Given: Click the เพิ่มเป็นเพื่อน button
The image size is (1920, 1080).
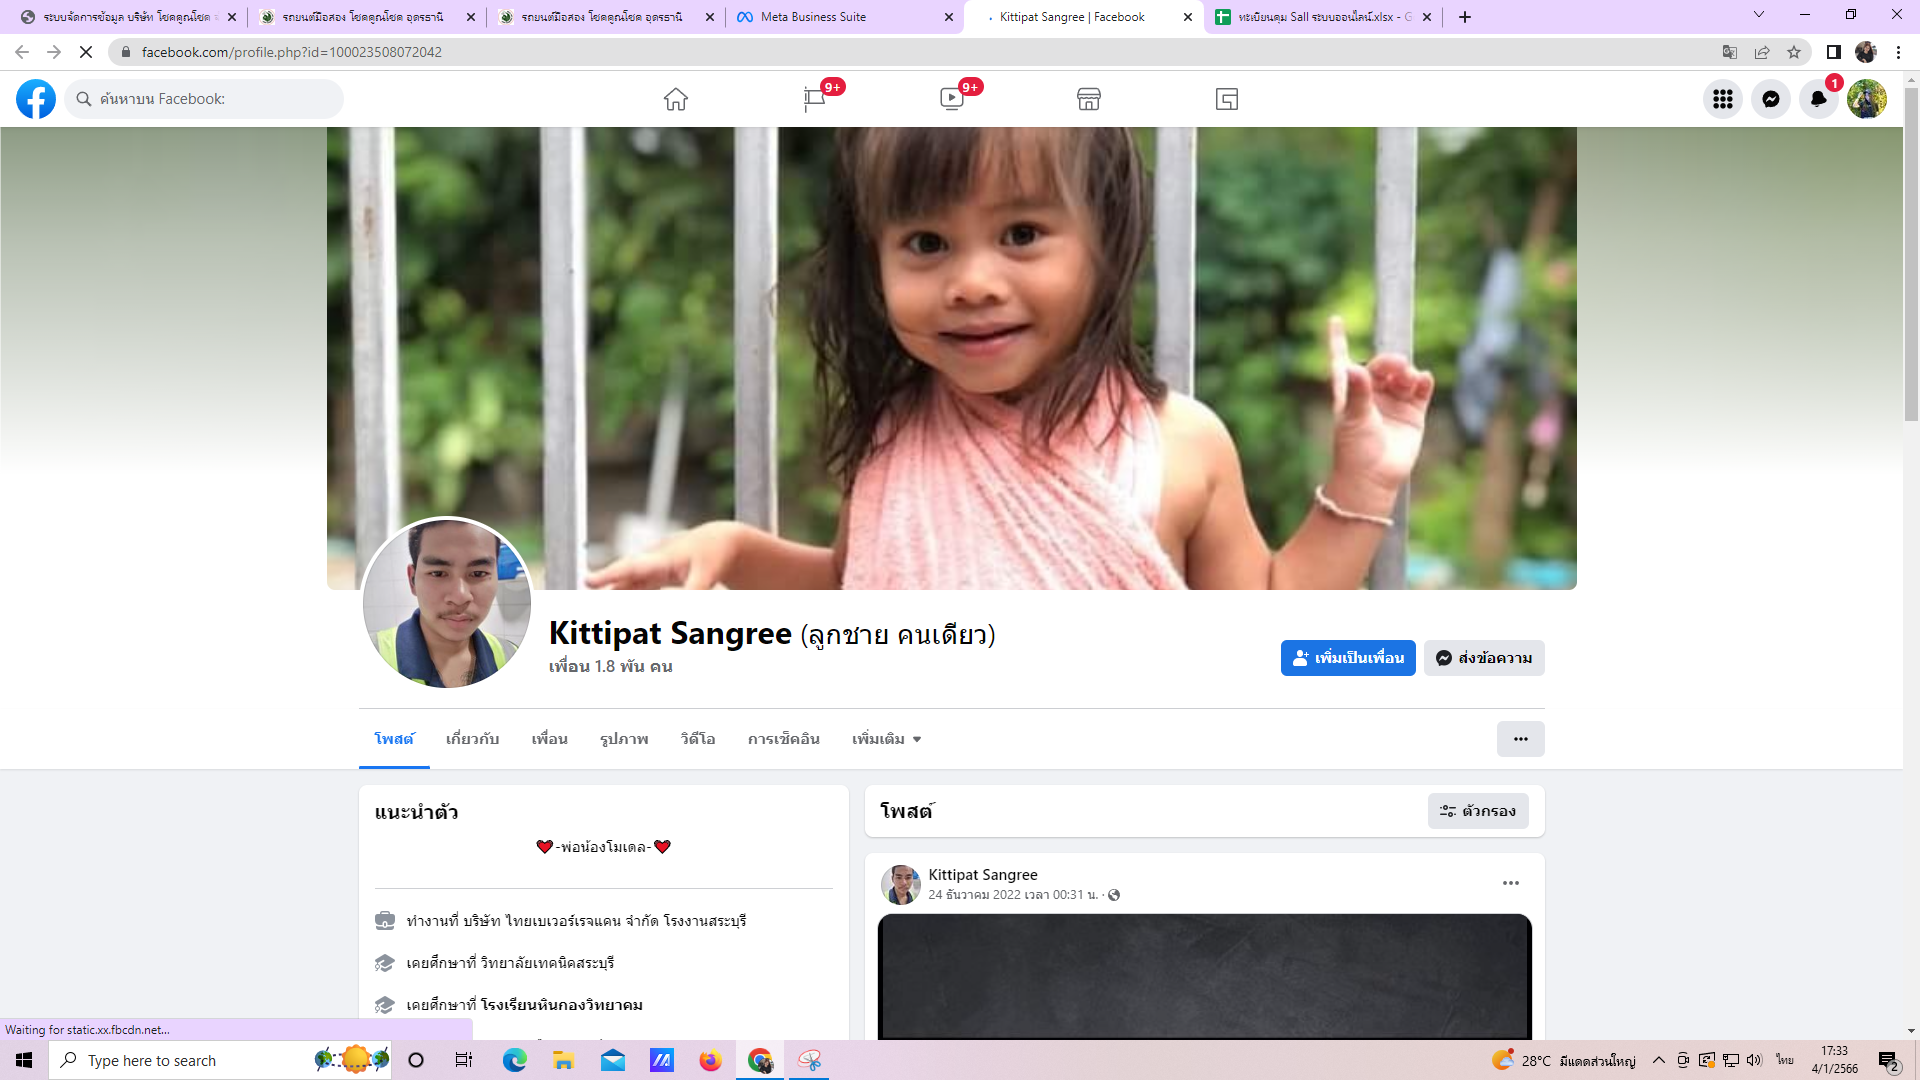Looking at the screenshot, I should 1347,658.
